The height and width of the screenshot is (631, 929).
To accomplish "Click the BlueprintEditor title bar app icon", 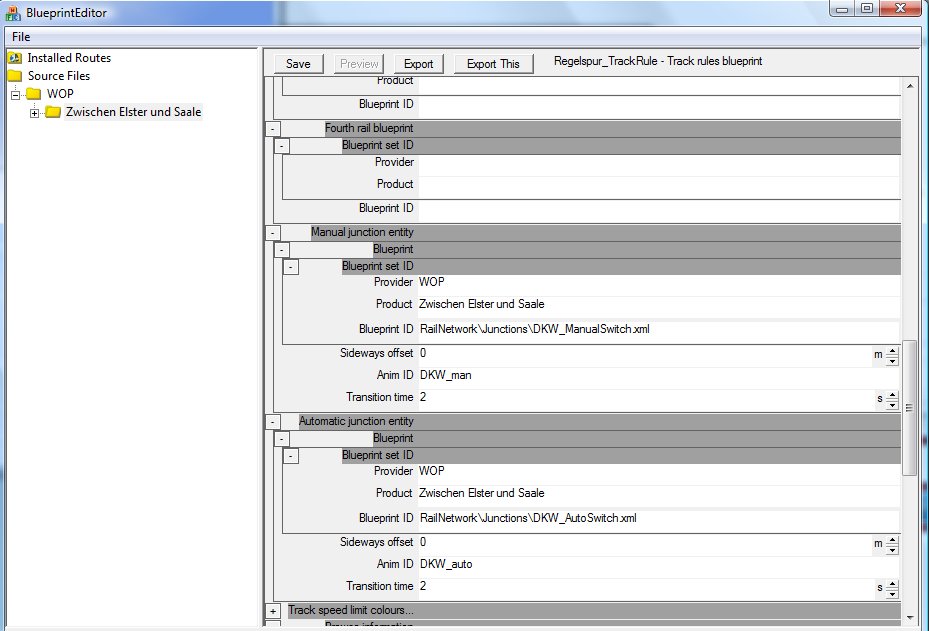I will 12,12.
